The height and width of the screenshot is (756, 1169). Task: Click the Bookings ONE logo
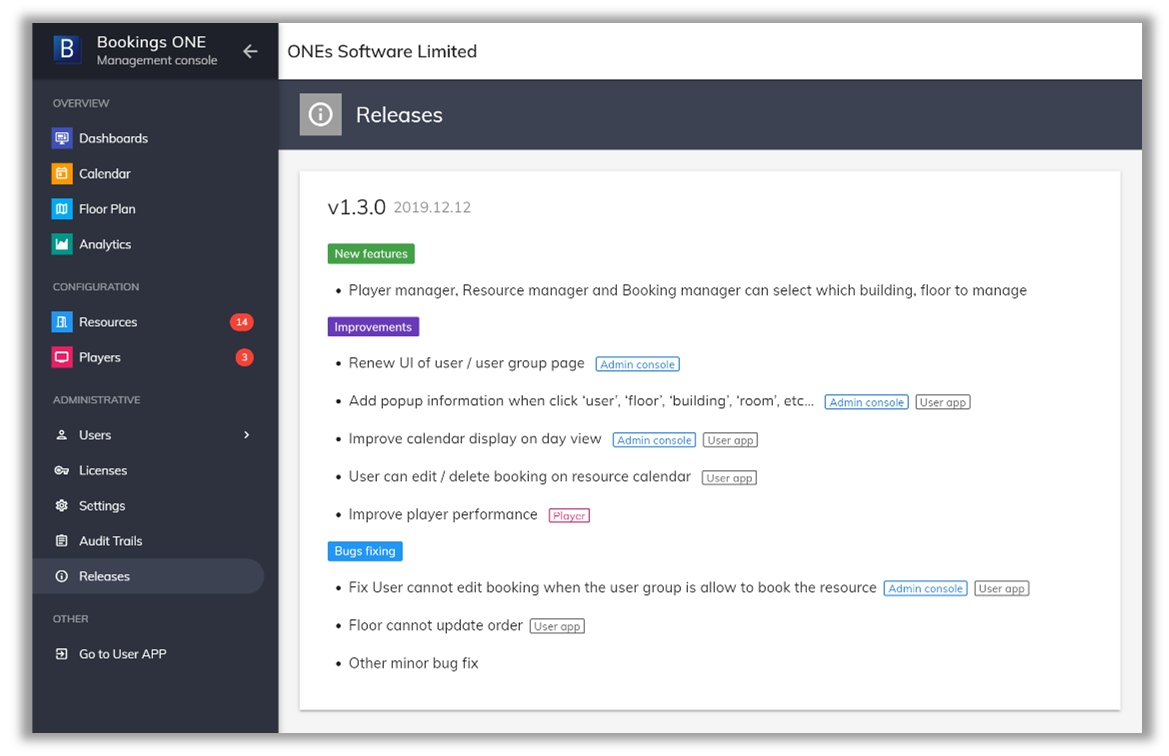(67, 50)
